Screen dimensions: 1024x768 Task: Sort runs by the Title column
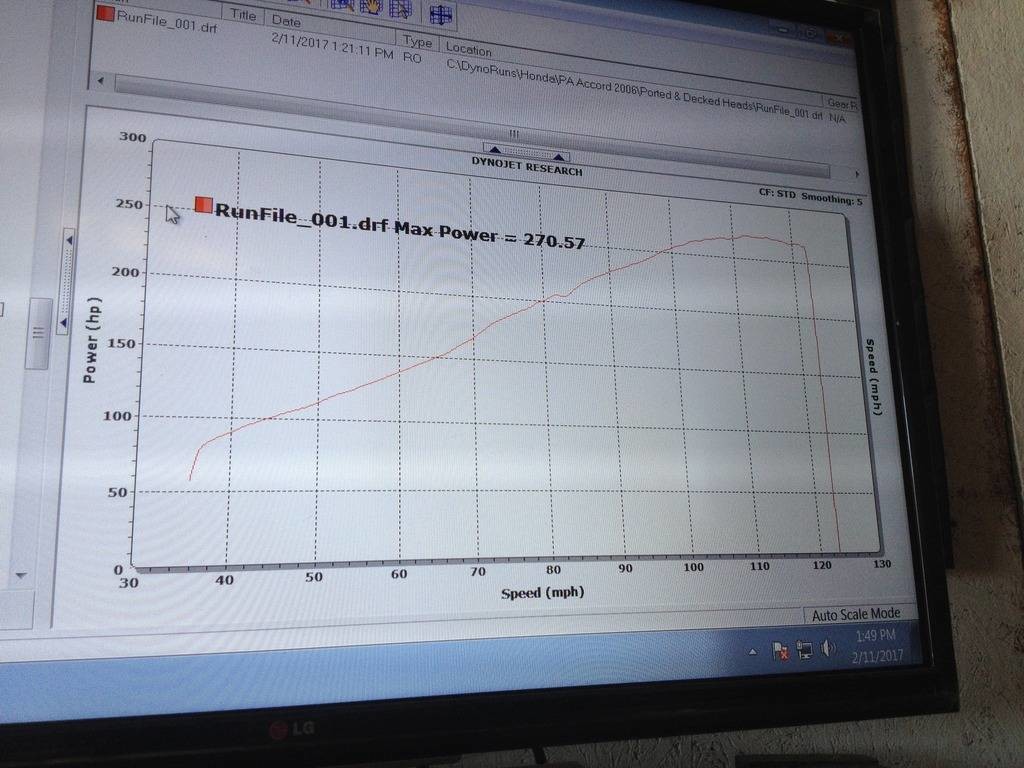242,14
